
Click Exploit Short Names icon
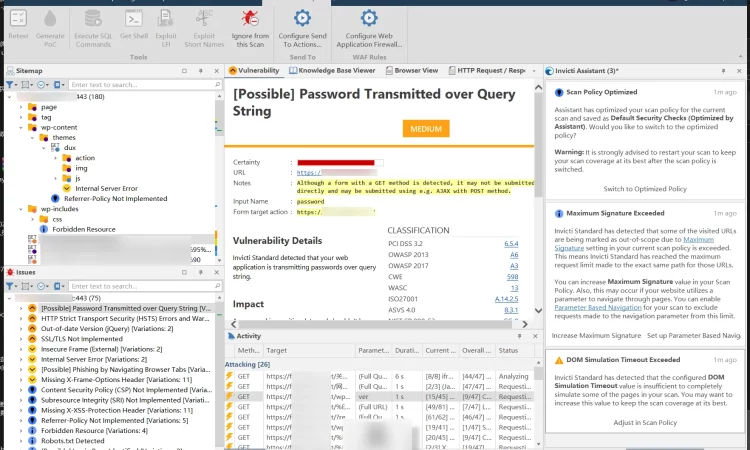pyautogui.click(x=204, y=19)
